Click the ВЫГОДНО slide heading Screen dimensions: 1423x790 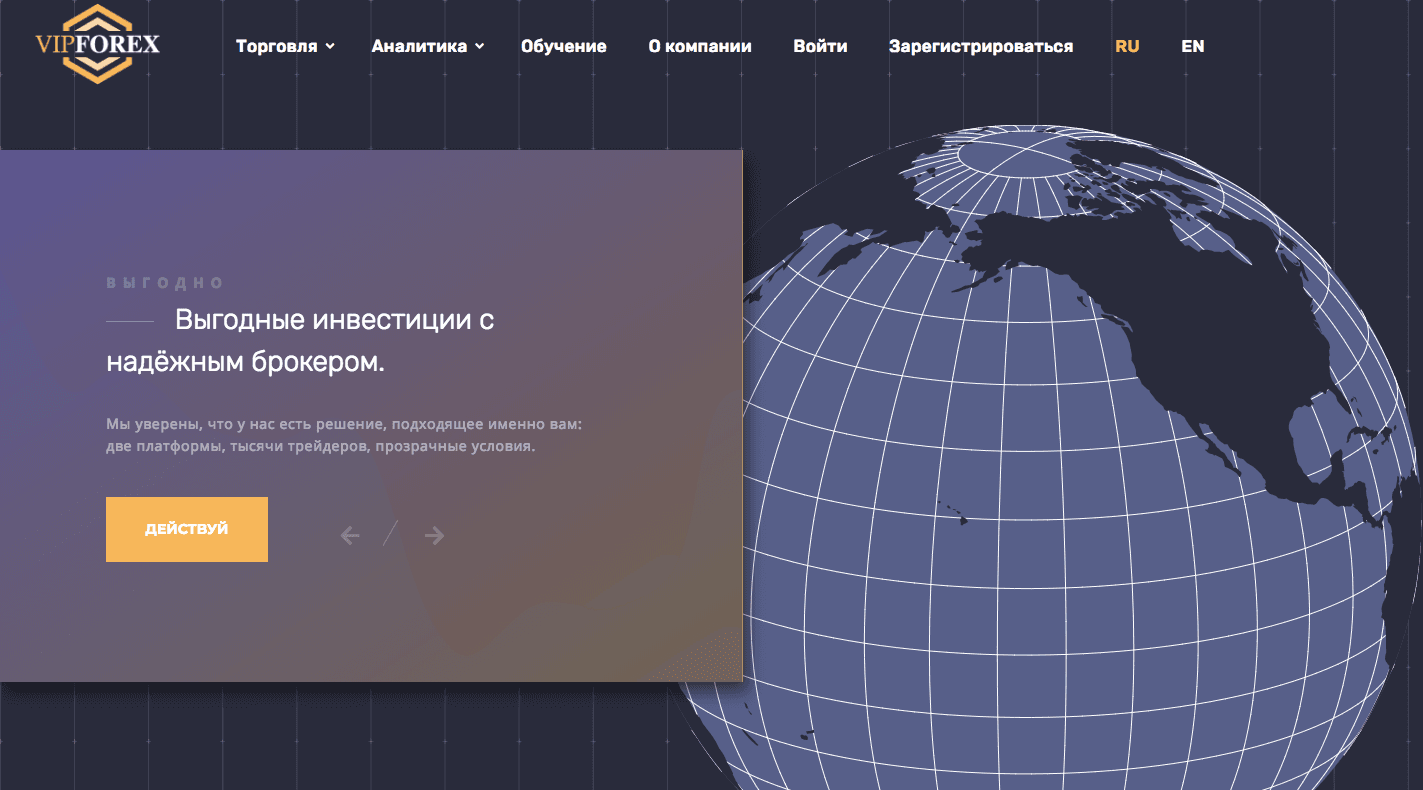coord(165,282)
